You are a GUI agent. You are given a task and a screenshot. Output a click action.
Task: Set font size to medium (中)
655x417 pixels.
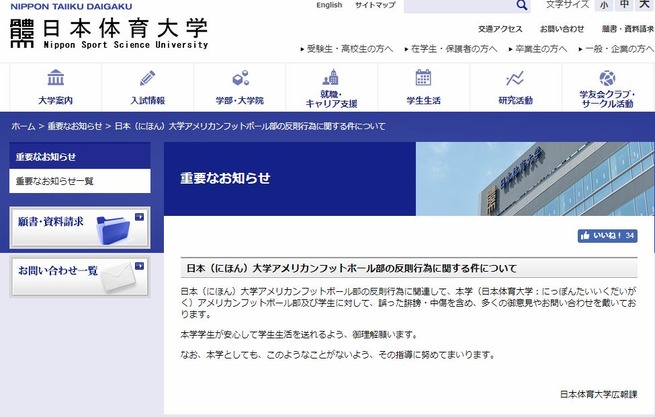click(624, 5)
